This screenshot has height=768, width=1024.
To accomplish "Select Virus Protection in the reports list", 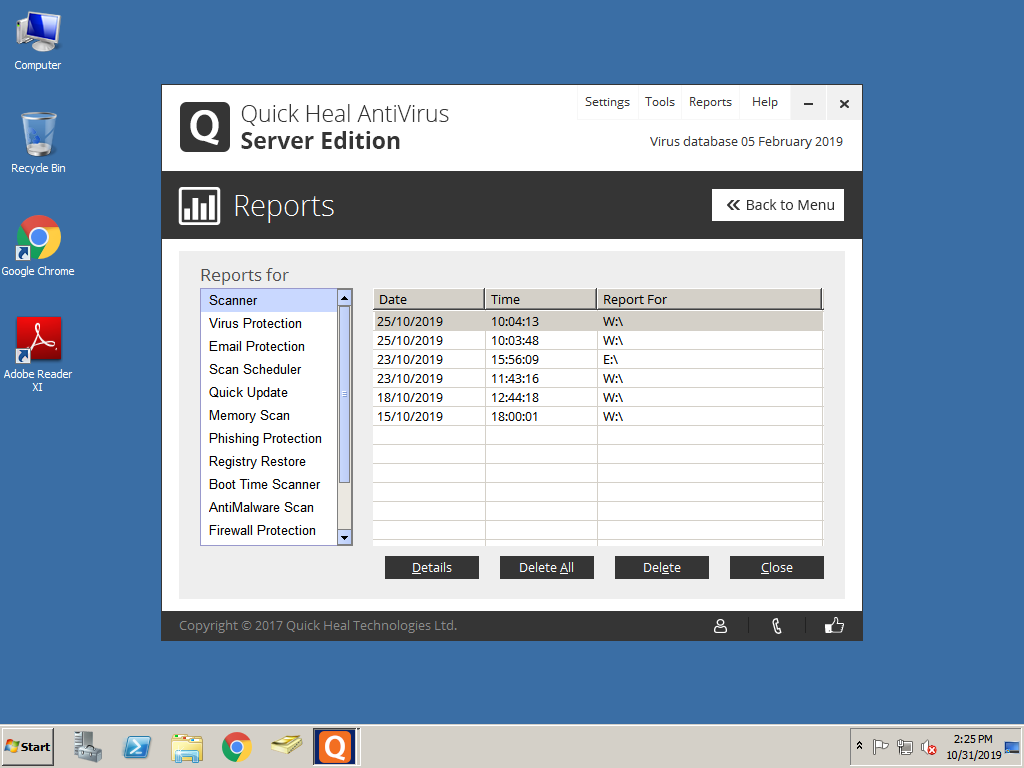I will 255,323.
